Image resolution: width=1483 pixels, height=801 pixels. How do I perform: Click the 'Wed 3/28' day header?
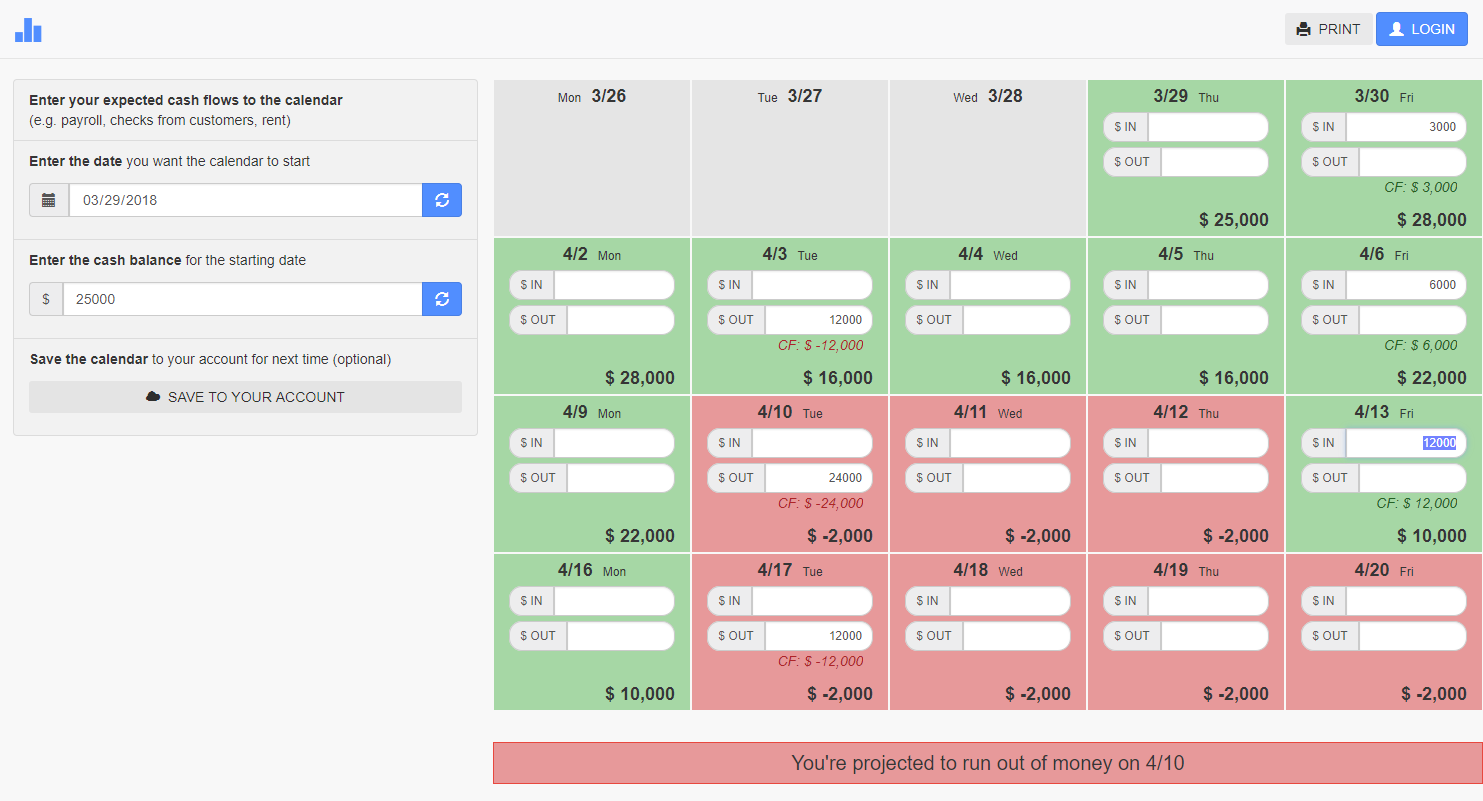[x=988, y=96]
